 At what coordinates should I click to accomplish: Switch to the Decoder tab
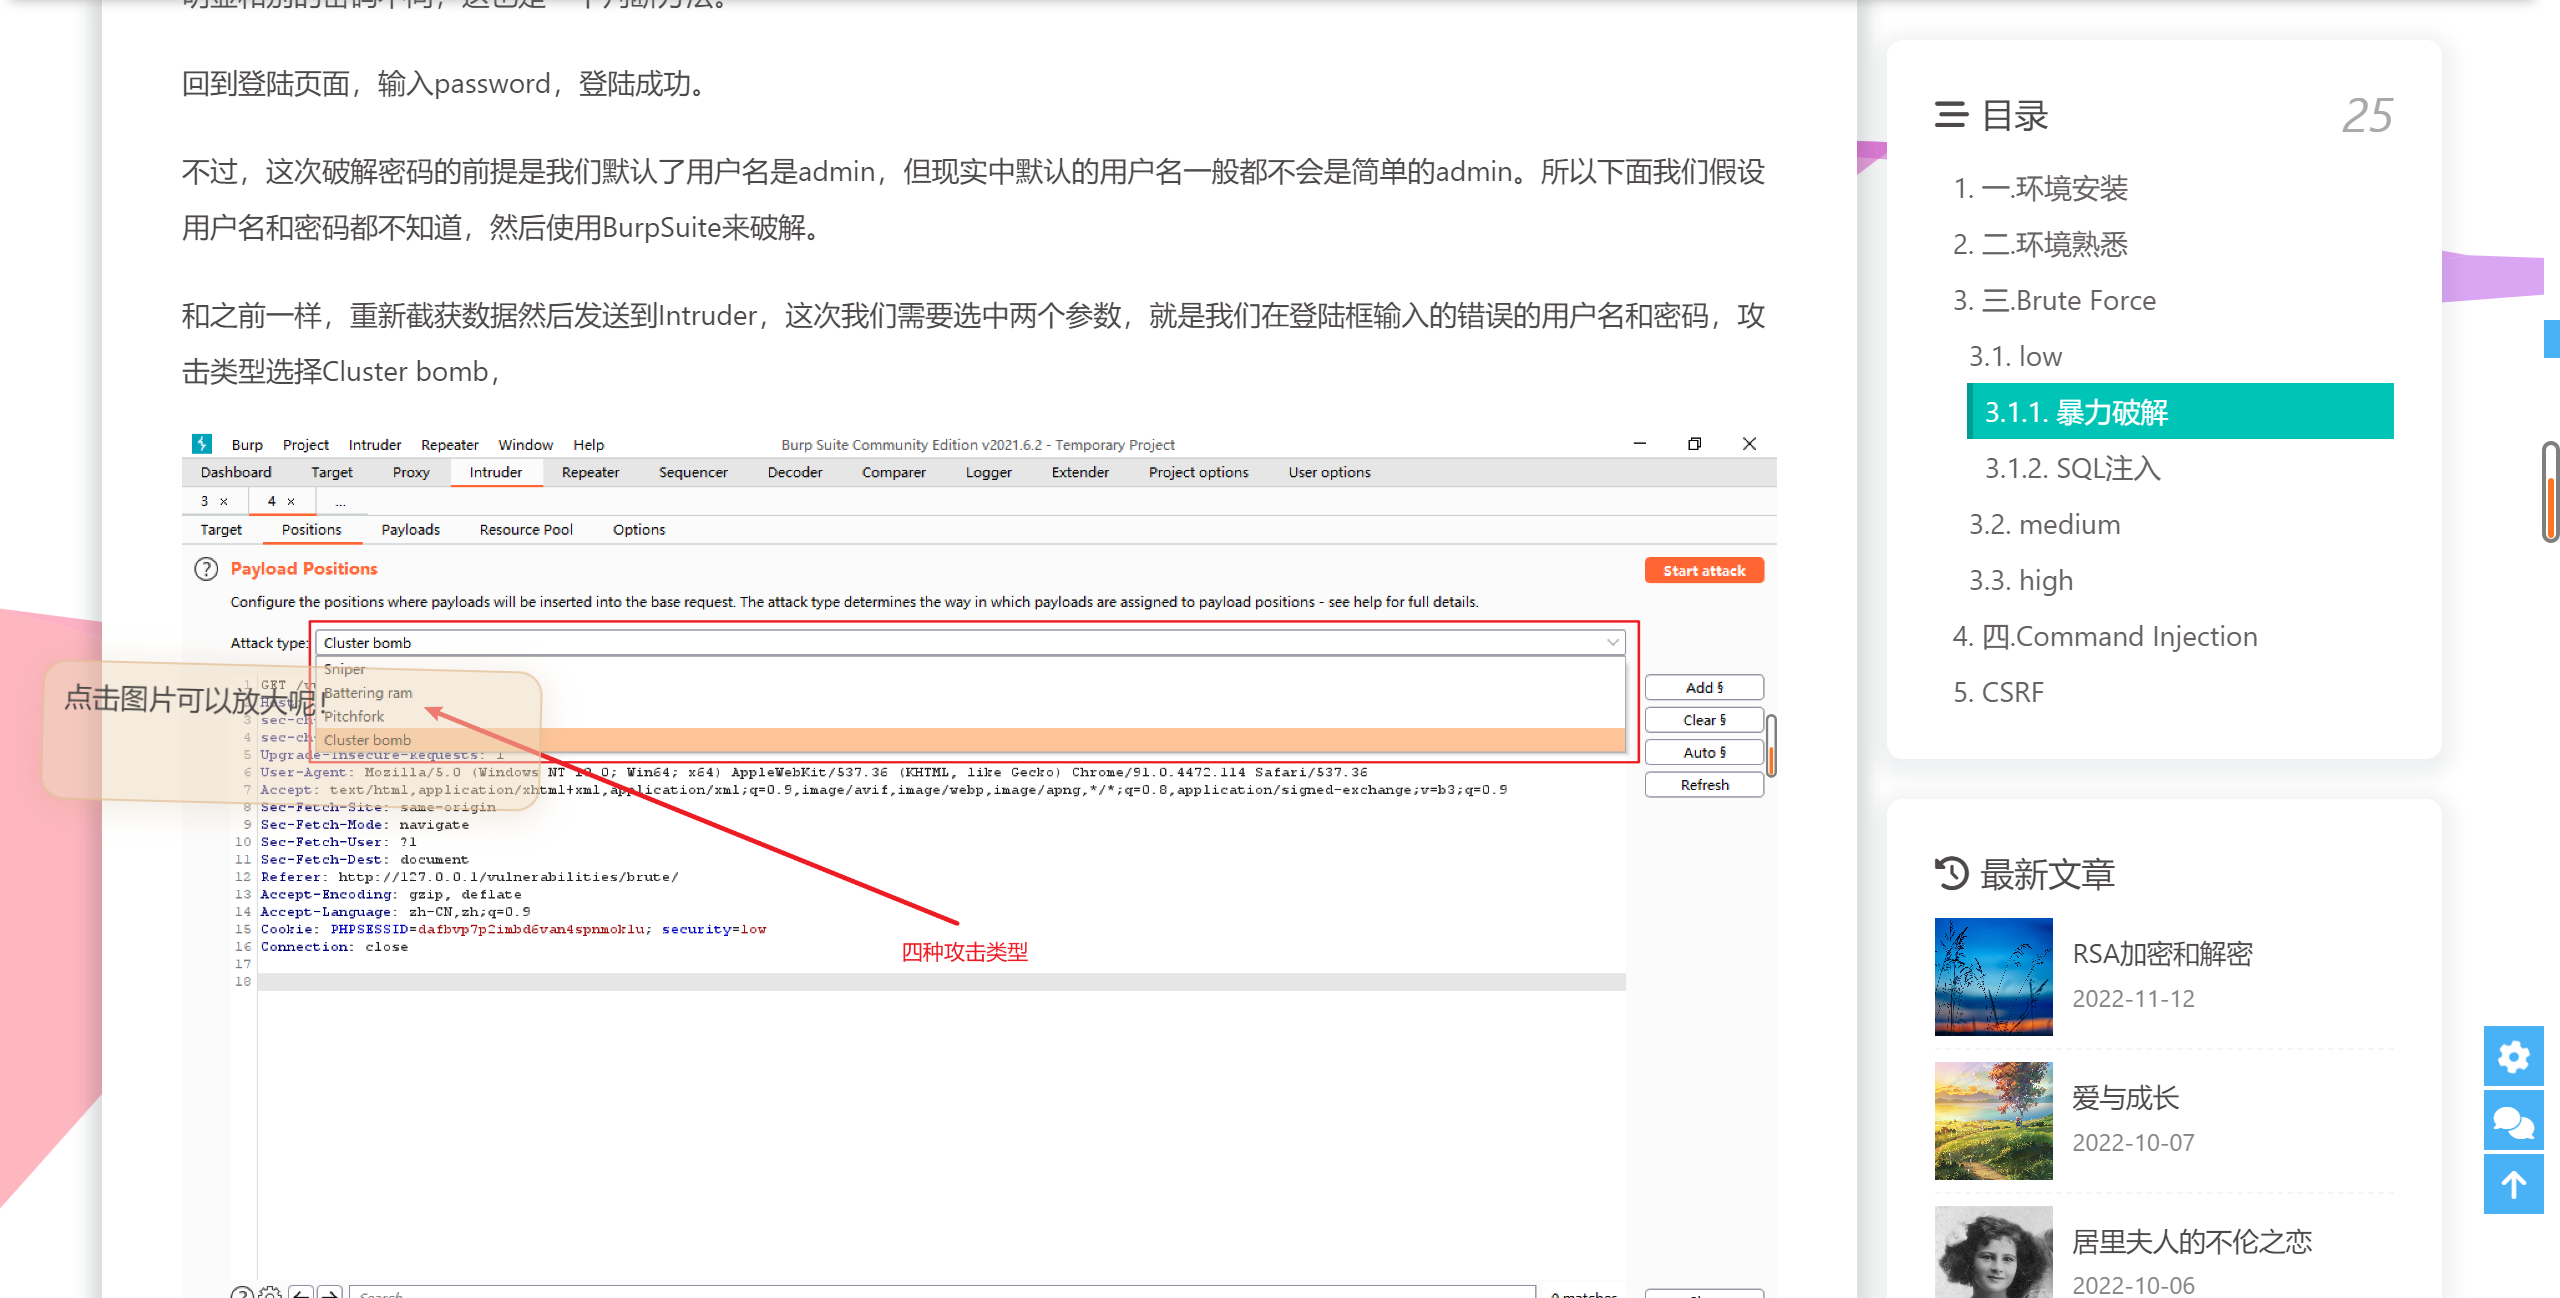pos(795,472)
